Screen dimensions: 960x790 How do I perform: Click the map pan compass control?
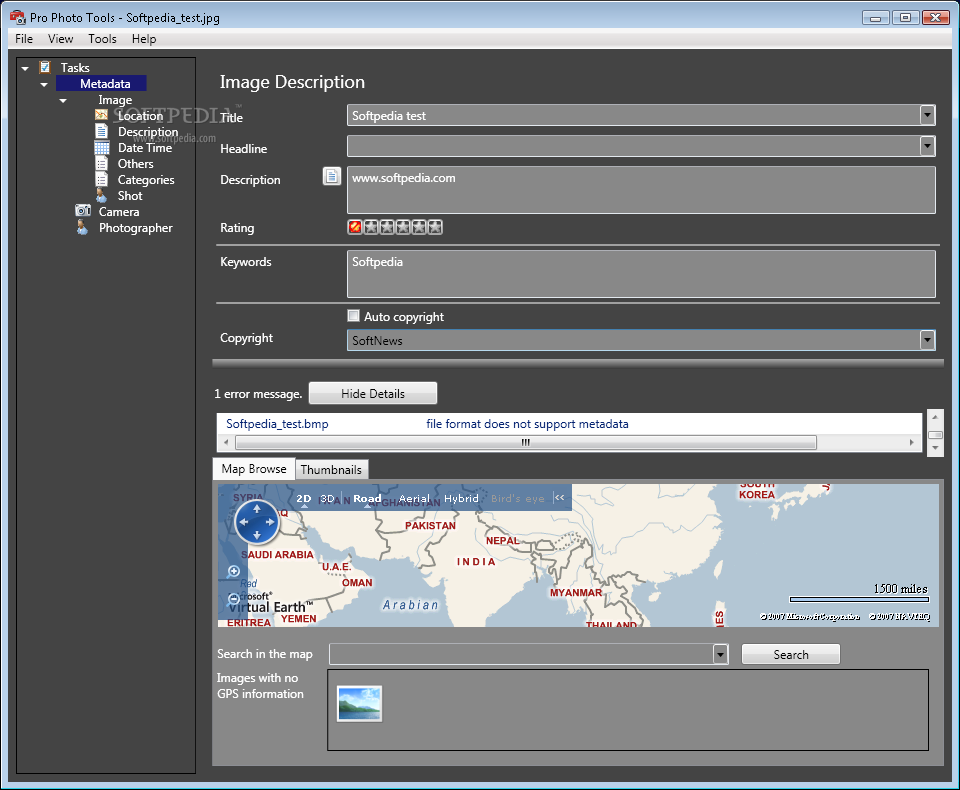[257, 521]
